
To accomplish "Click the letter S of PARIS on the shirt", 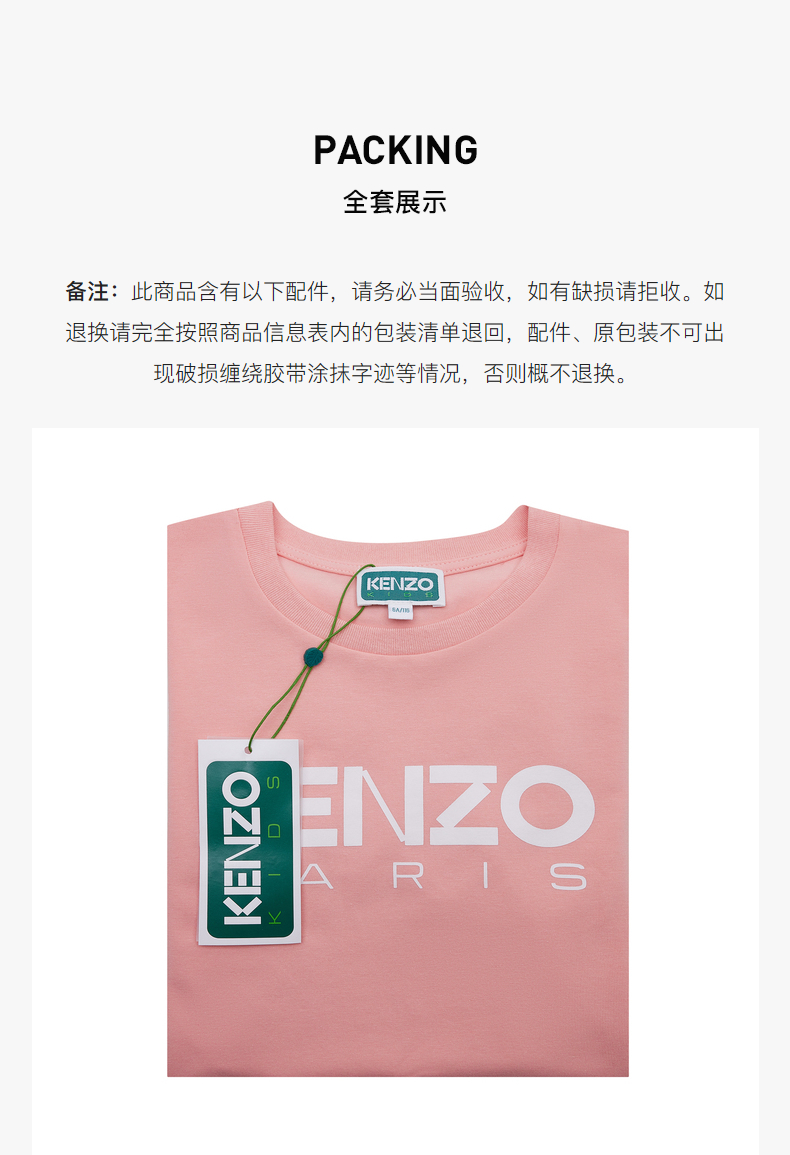I will point(569,876).
